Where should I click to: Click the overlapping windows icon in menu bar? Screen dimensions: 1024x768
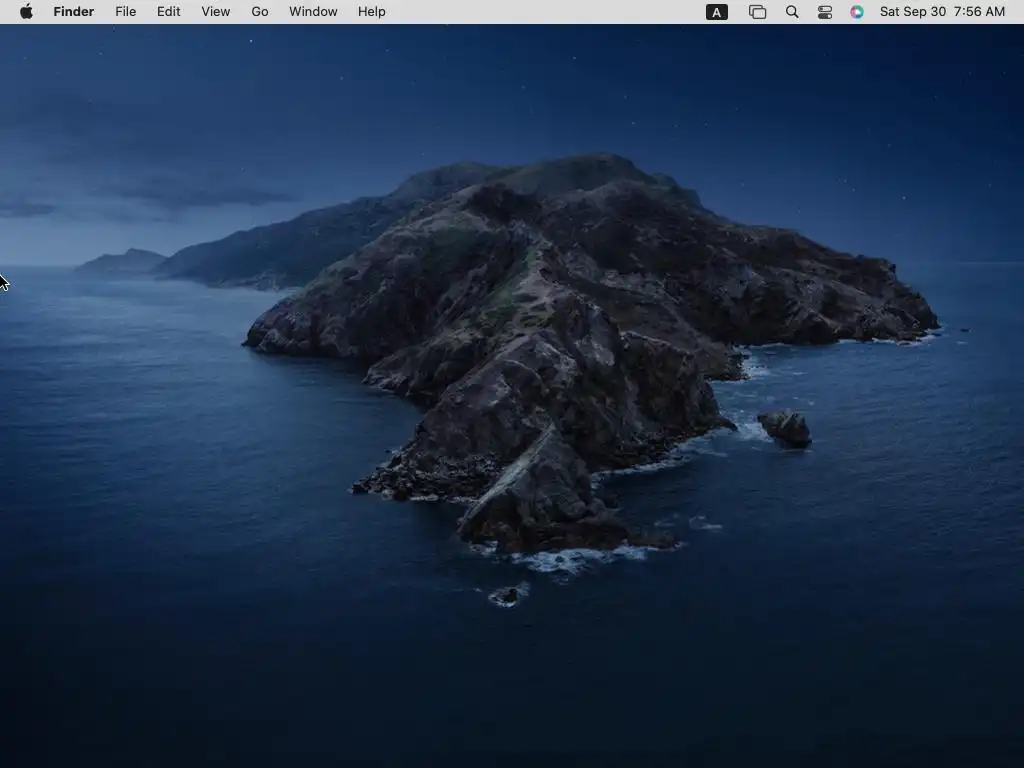pos(757,12)
